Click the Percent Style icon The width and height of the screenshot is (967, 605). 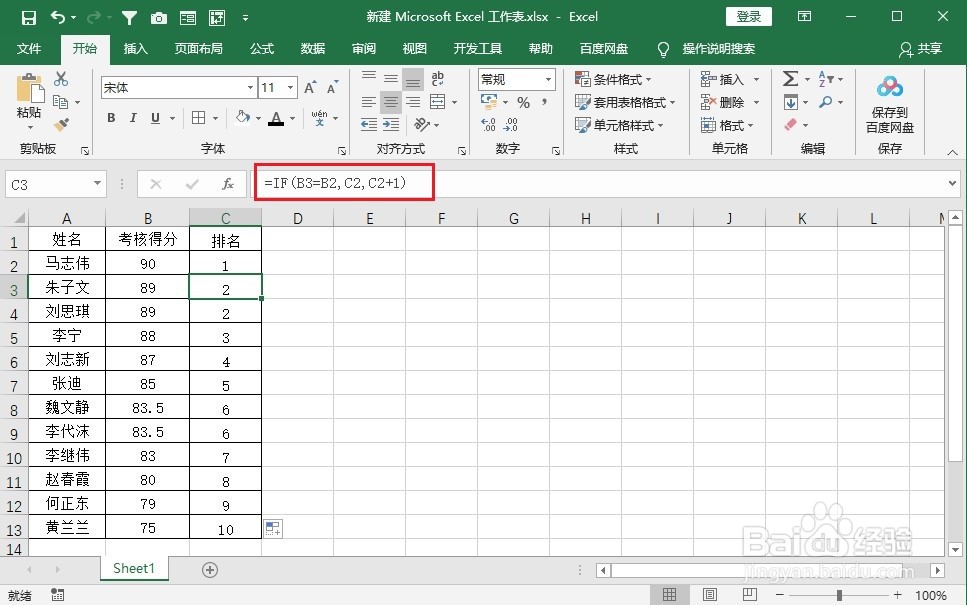point(524,102)
